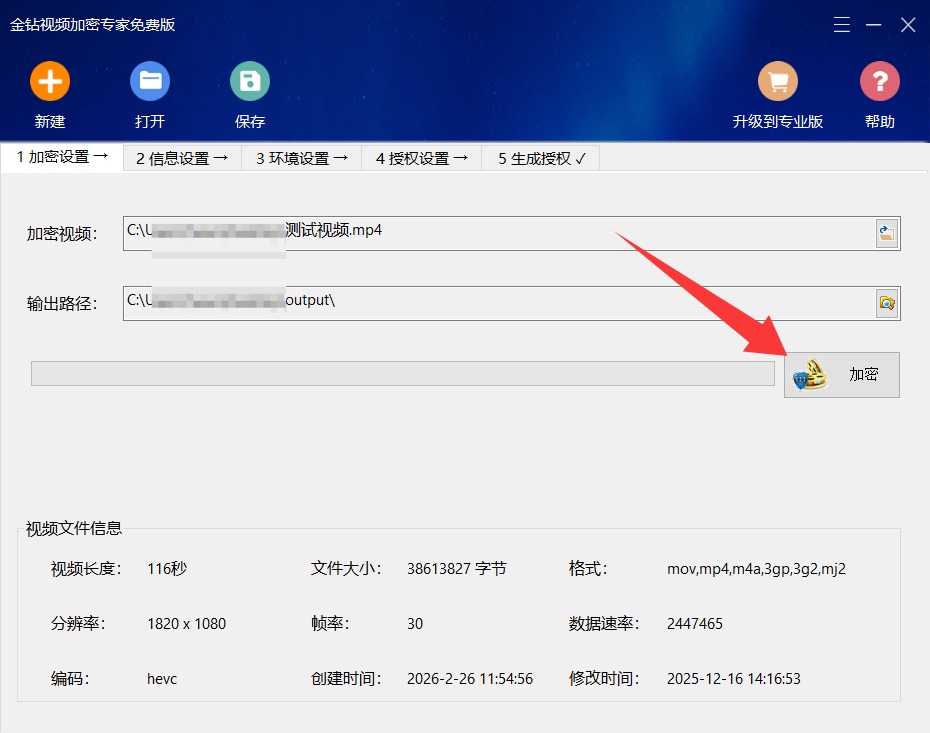Save the project via 保存 icon
The width and height of the screenshot is (930, 733).
point(250,81)
